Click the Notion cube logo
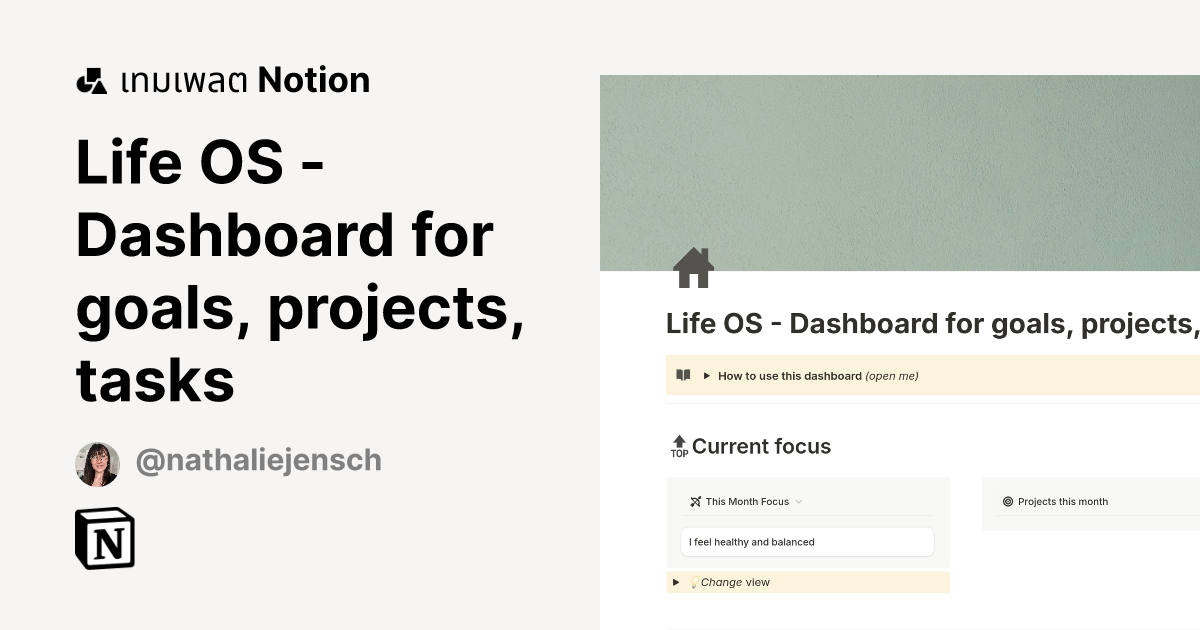This screenshot has height=630, width=1200. (105, 538)
